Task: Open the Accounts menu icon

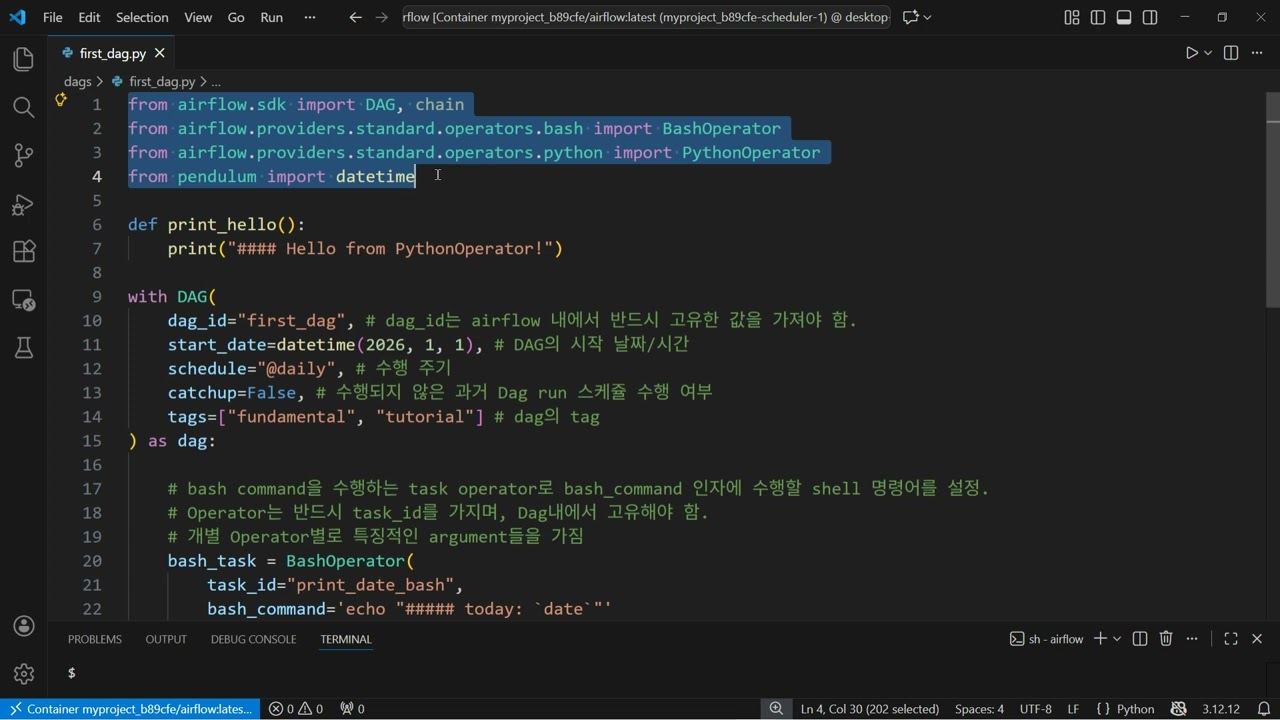Action: [23, 626]
